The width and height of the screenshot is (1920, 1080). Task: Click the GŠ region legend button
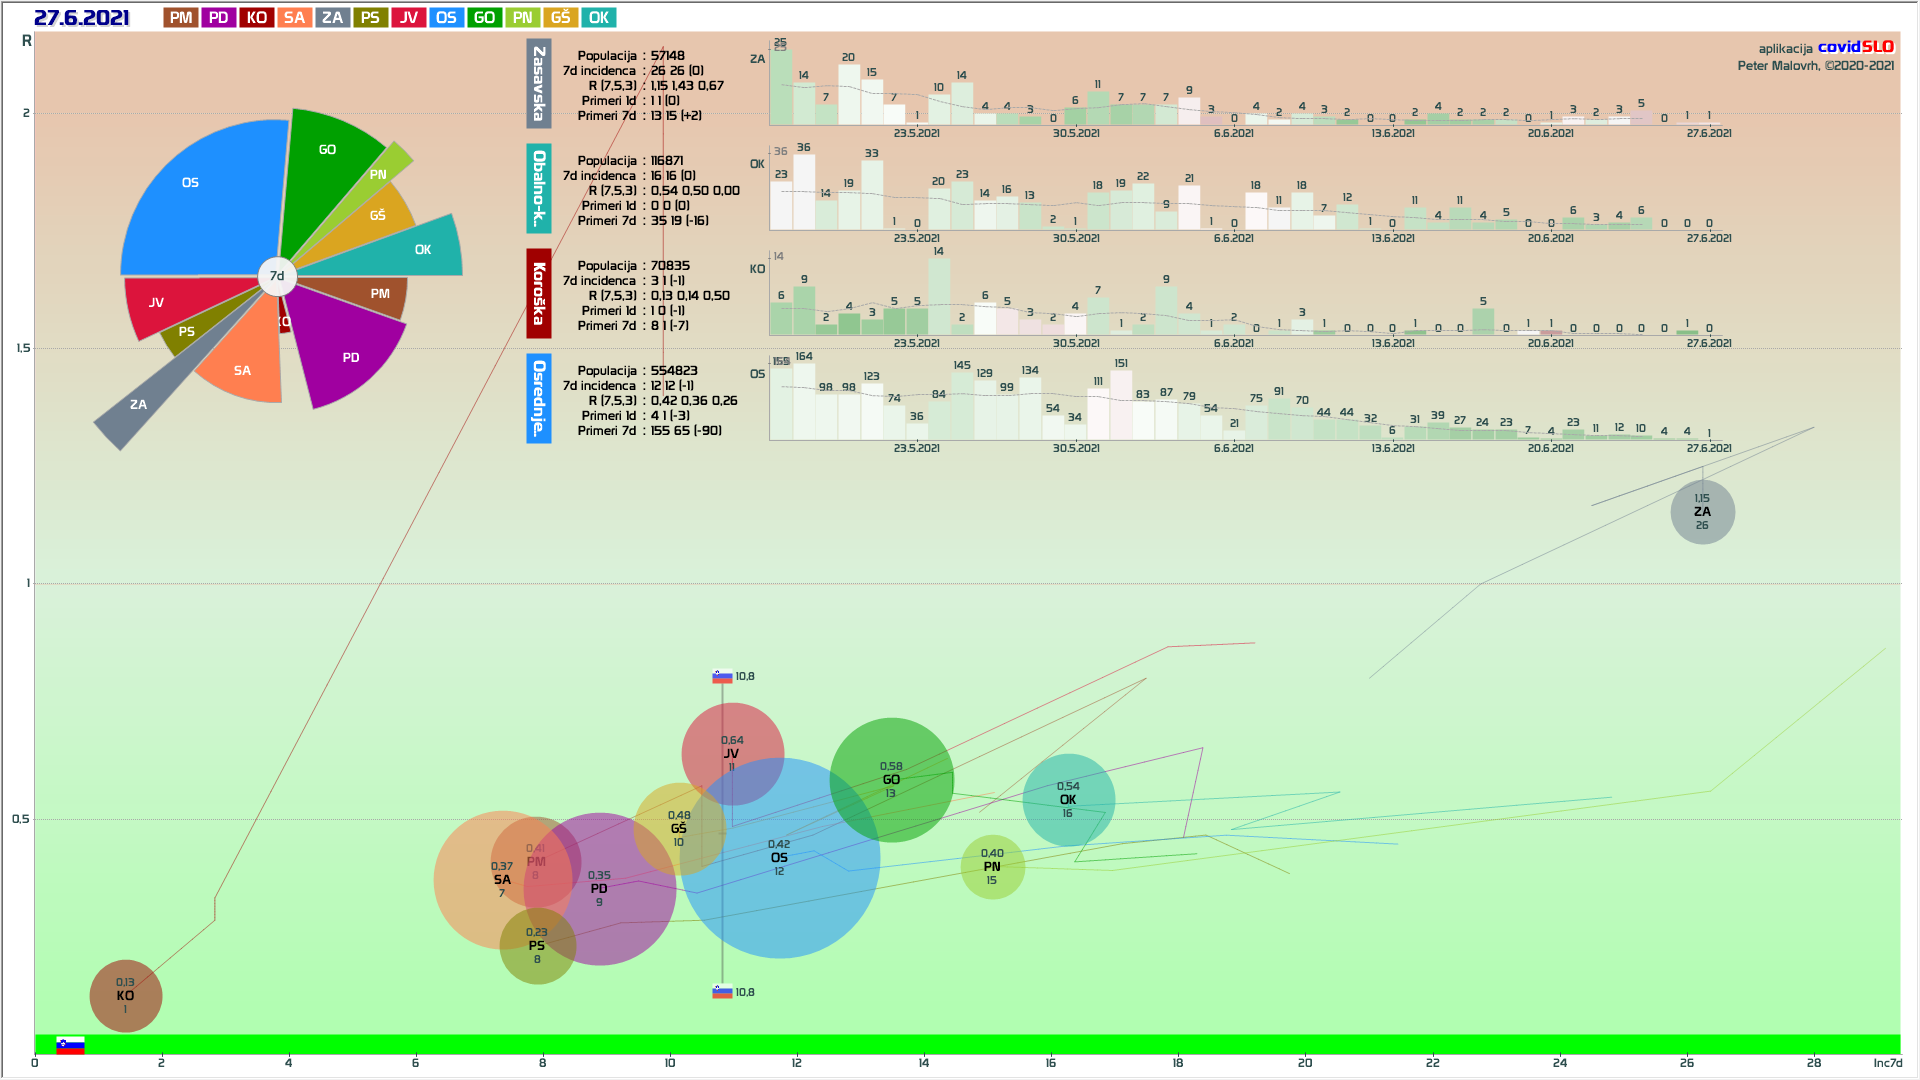click(x=560, y=18)
